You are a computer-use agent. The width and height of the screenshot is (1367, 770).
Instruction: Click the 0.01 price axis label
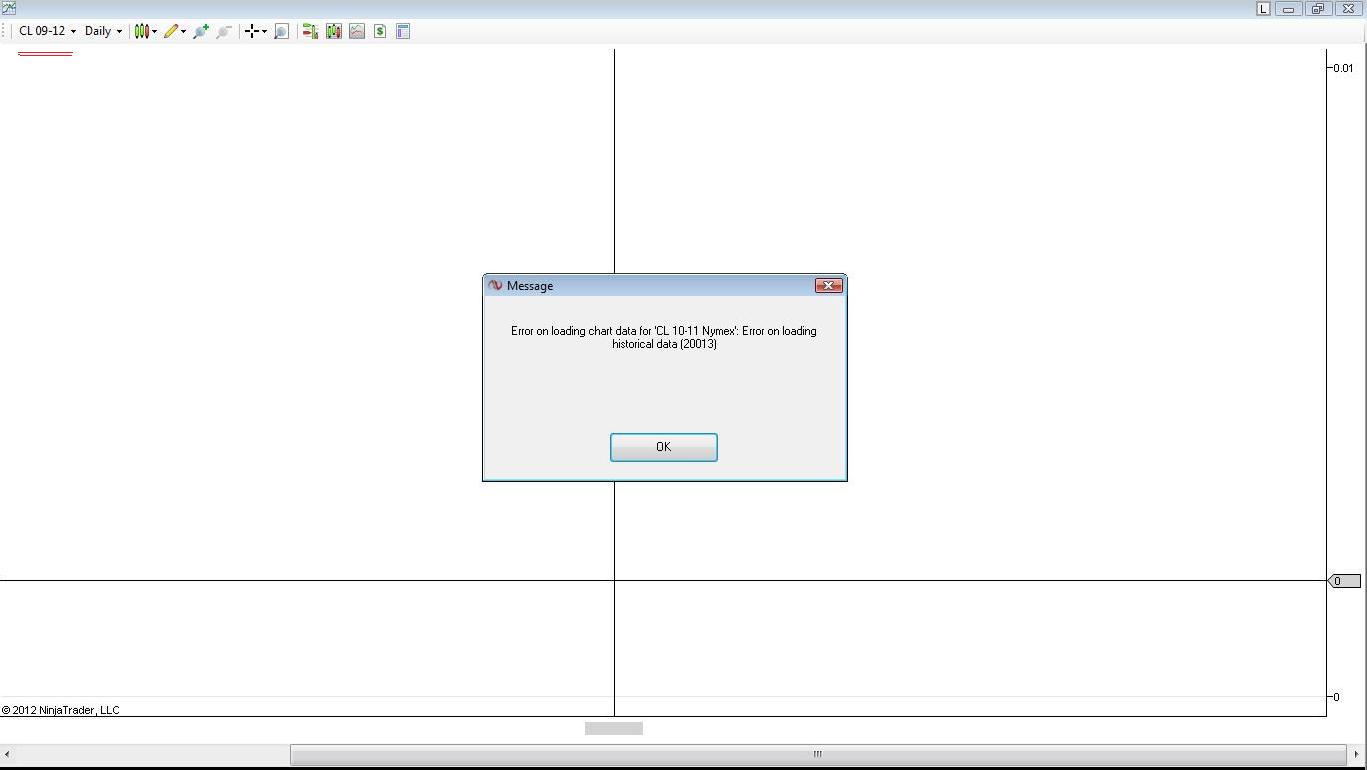click(1343, 68)
